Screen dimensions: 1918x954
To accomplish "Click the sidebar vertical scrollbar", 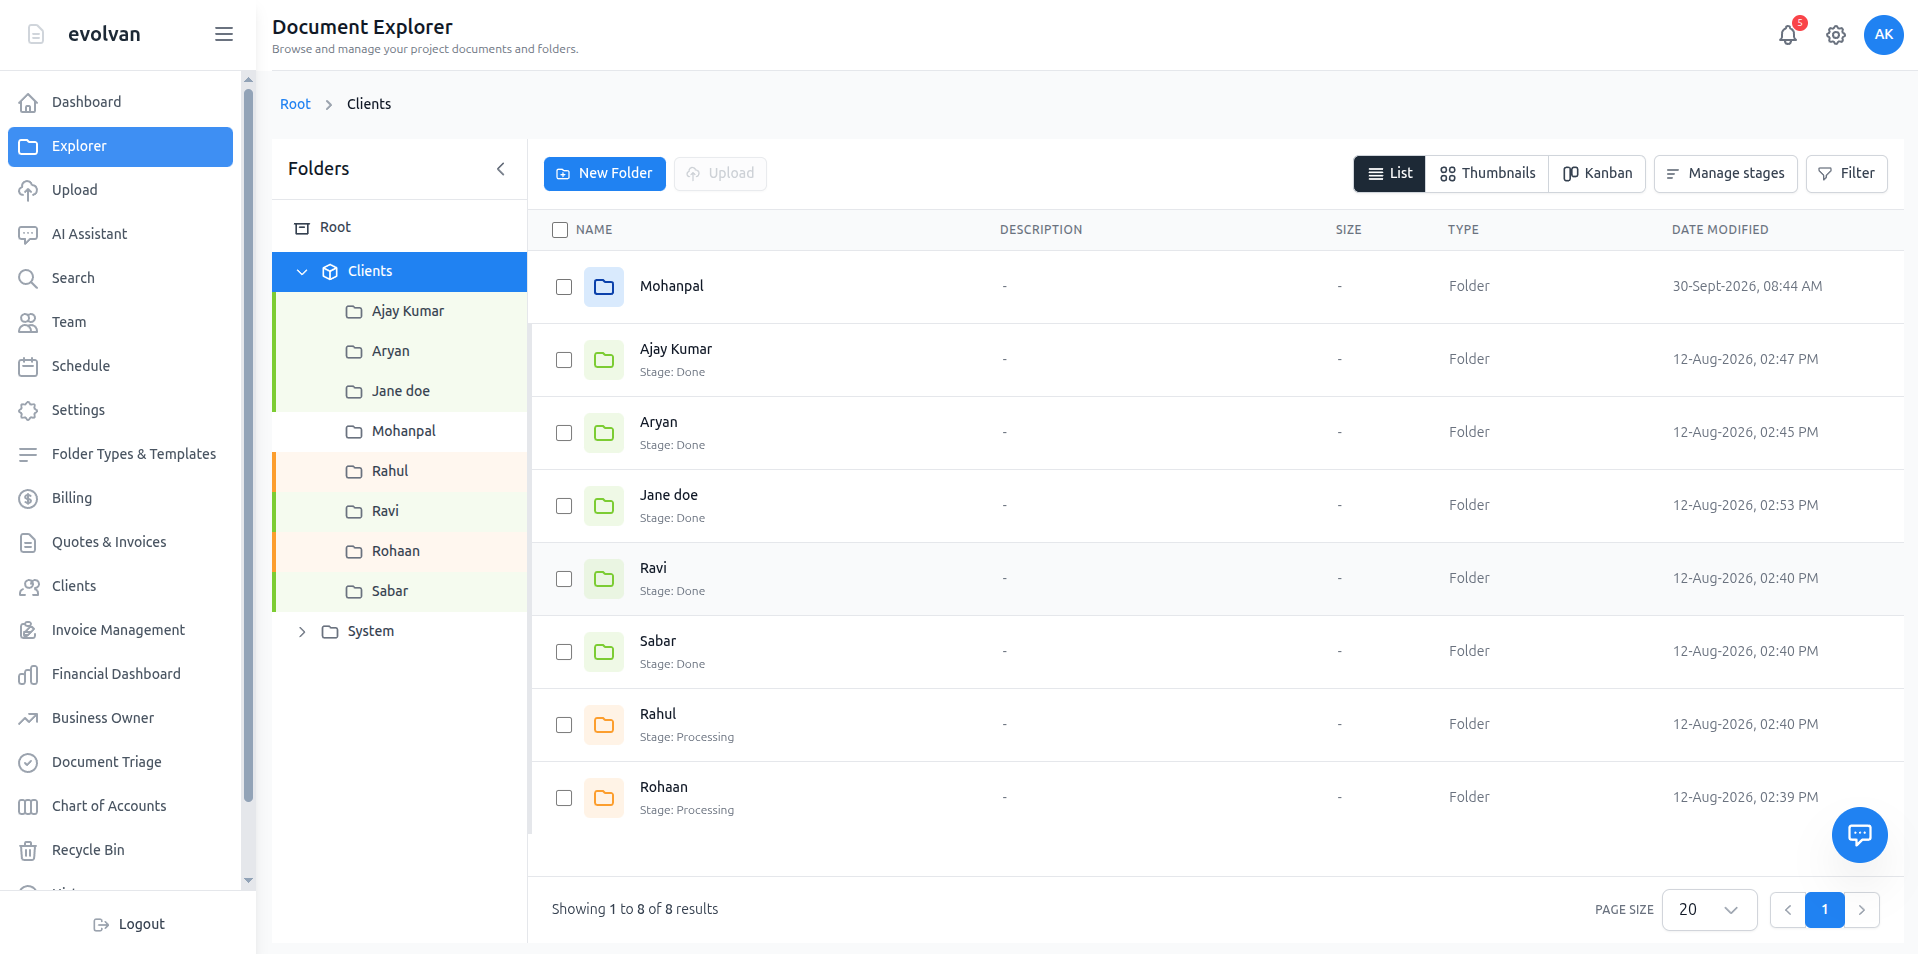I will (x=248, y=445).
